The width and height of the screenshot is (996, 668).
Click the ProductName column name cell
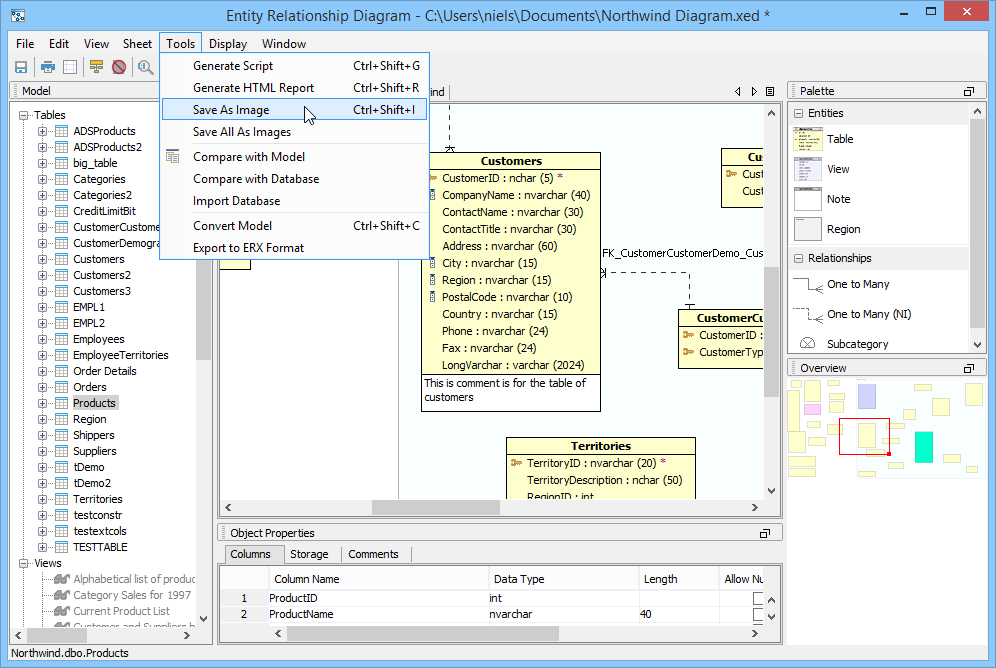coord(378,614)
